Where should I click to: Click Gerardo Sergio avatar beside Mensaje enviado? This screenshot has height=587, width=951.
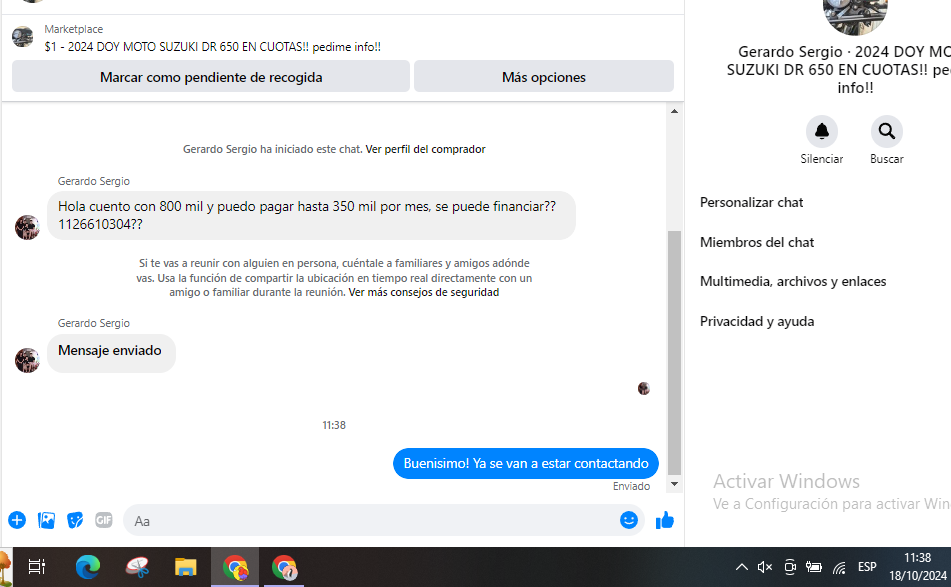(x=27, y=360)
